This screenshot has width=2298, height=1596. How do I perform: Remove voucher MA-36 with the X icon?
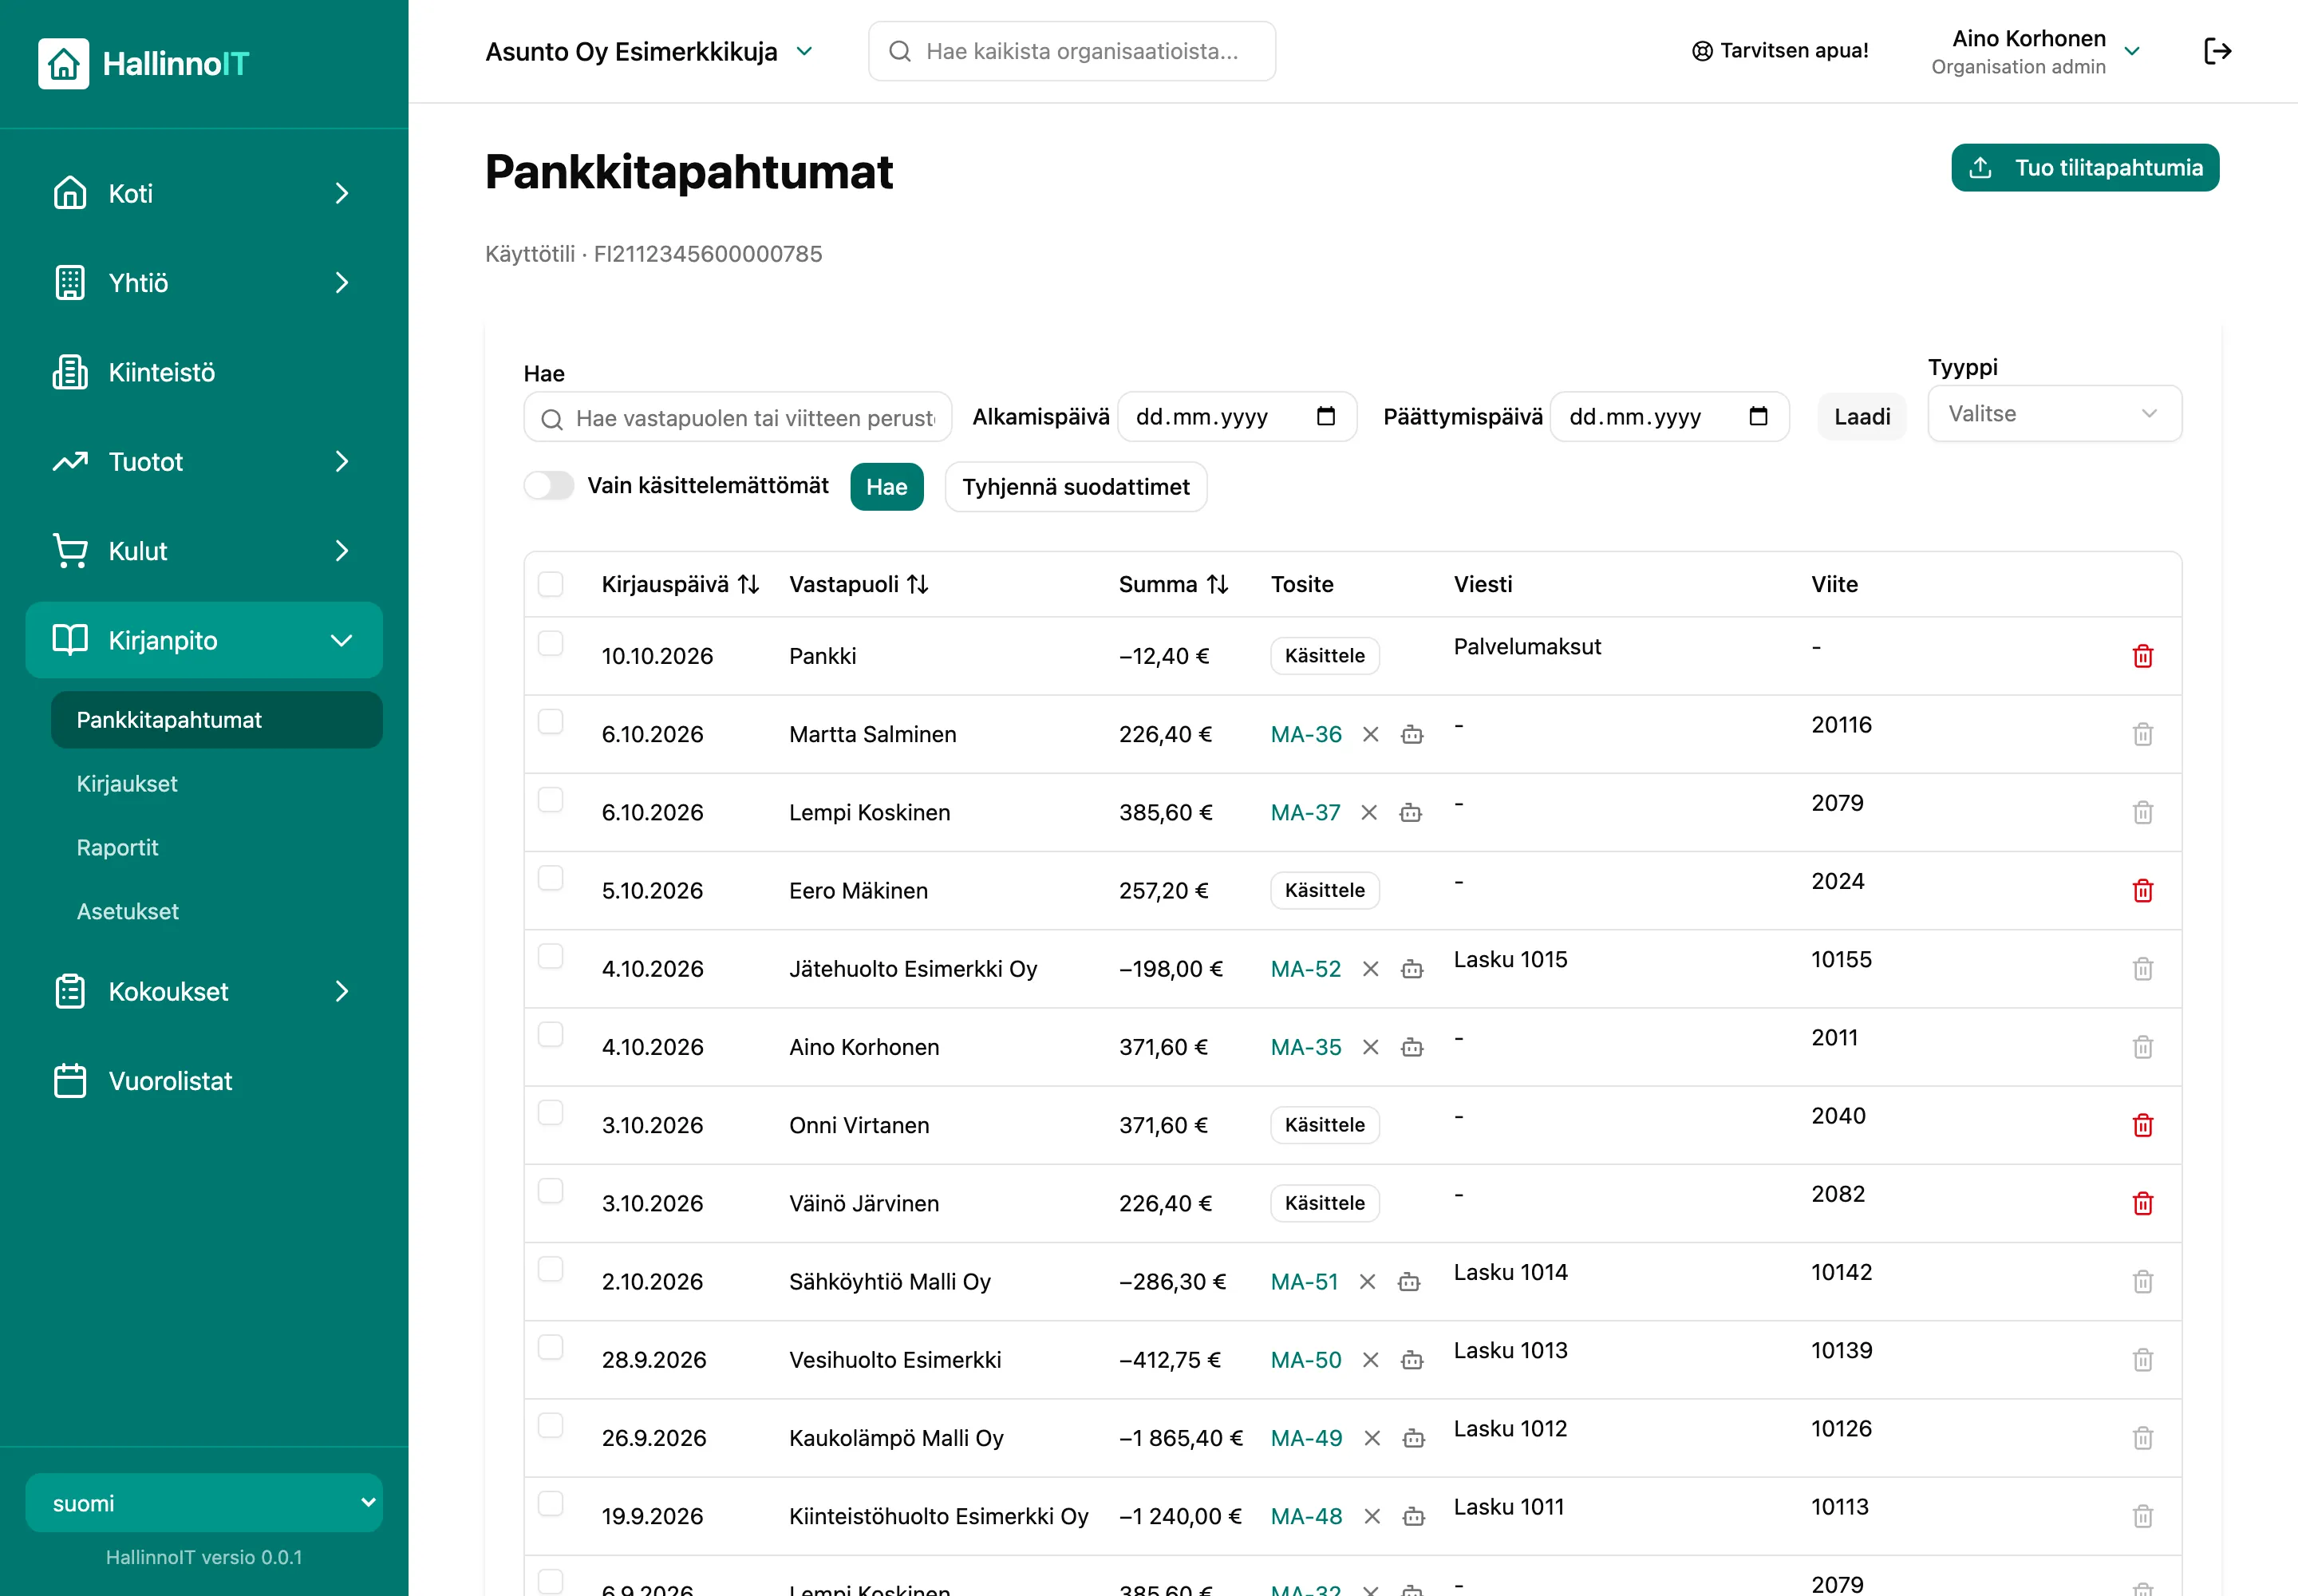coord(1370,734)
